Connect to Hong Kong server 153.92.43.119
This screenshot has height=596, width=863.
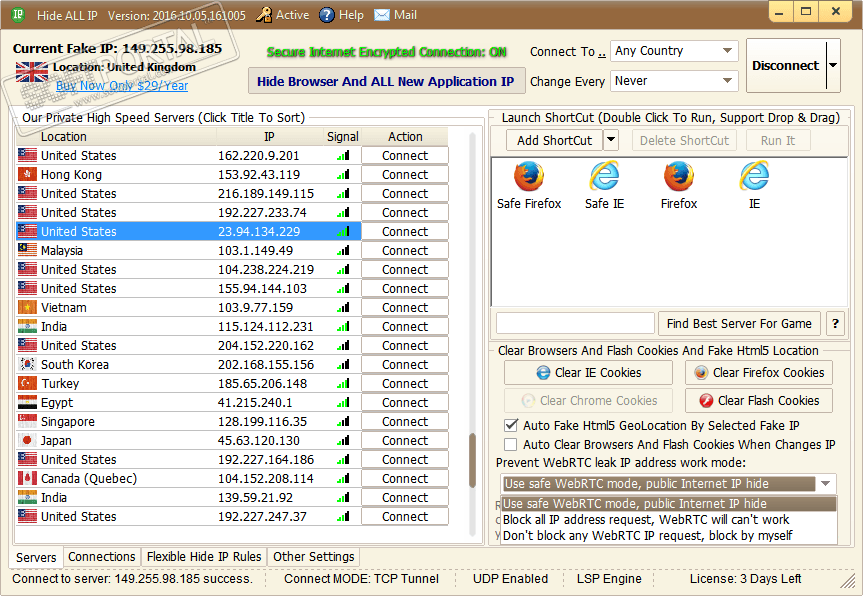tap(405, 174)
